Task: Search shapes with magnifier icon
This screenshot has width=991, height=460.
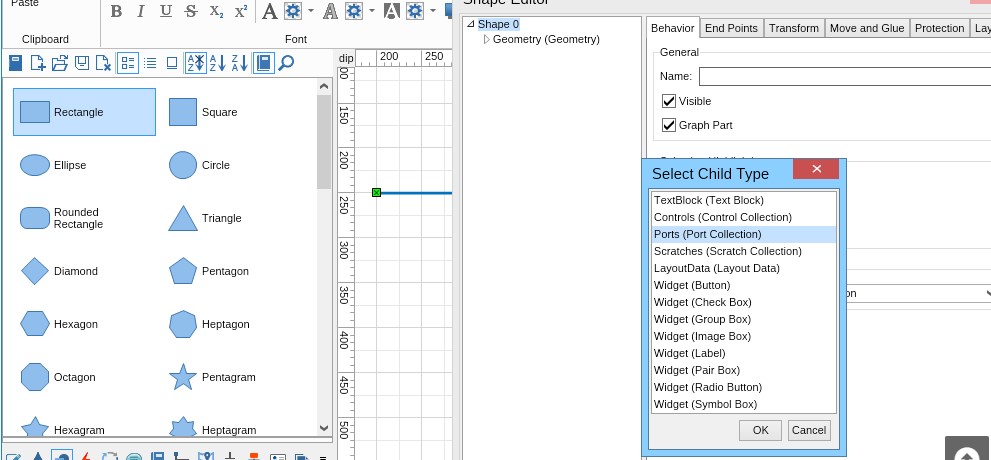Action: tap(286, 64)
